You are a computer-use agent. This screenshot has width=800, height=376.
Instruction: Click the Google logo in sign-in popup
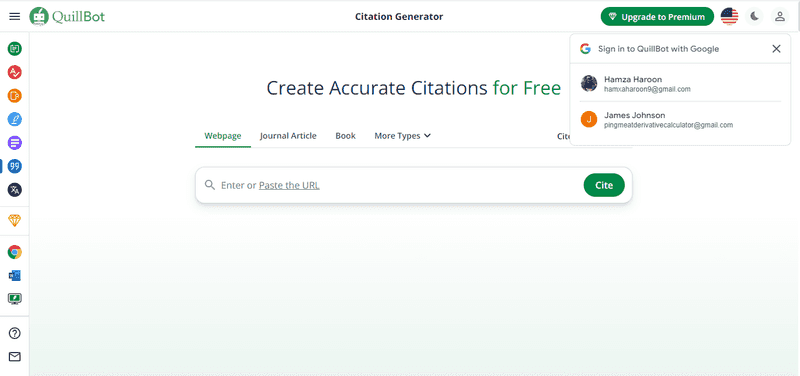[x=585, y=49]
